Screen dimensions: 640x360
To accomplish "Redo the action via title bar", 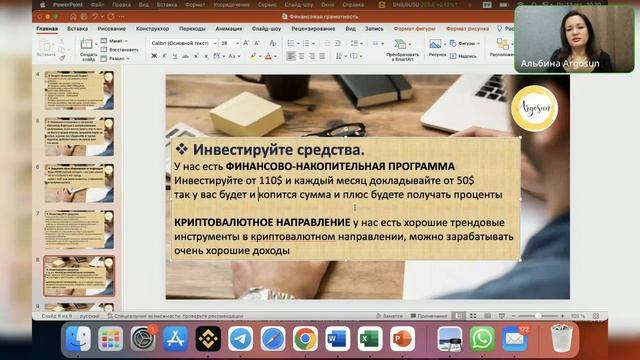I will tap(111, 17).
